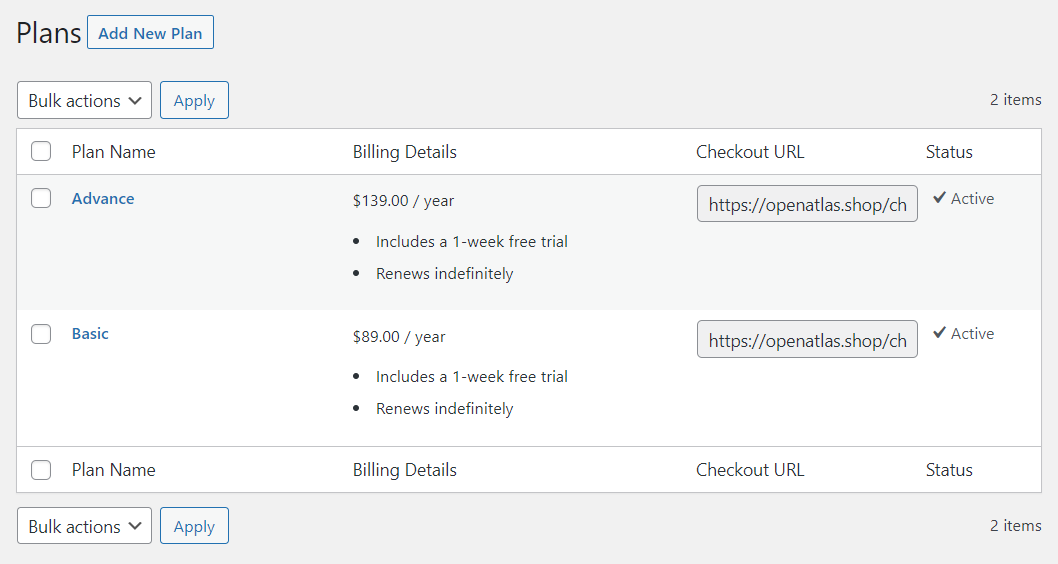Click the Billing Details header column
Viewport: 1058px width, 564px height.
[x=405, y=152]
